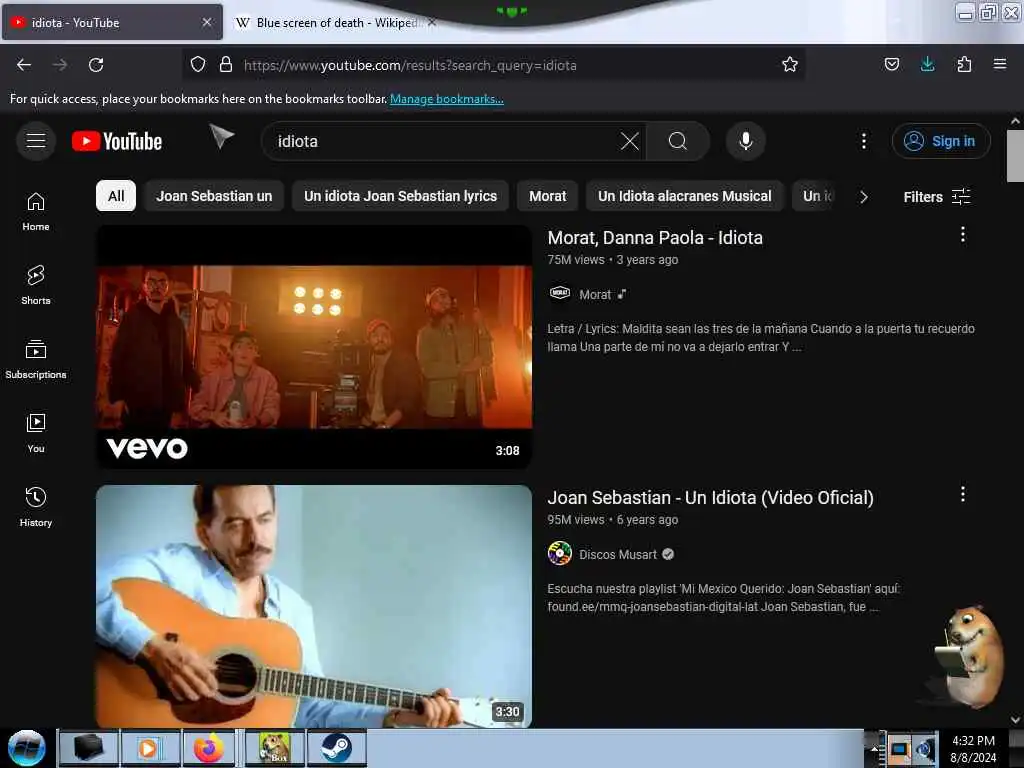
Task: Open the Firefox application hamburger menu
Action: 1000,64
